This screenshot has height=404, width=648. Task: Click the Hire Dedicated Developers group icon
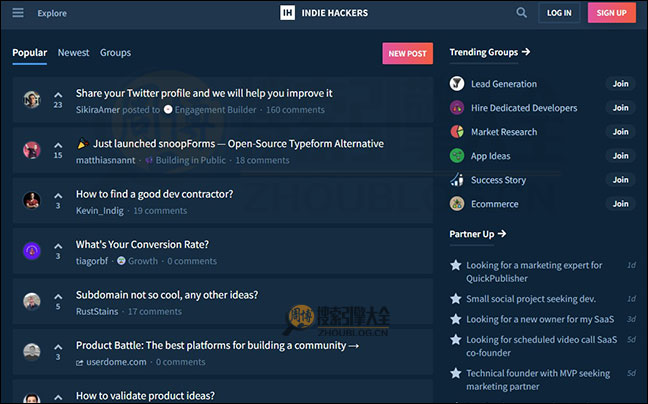tap(457, 108)
